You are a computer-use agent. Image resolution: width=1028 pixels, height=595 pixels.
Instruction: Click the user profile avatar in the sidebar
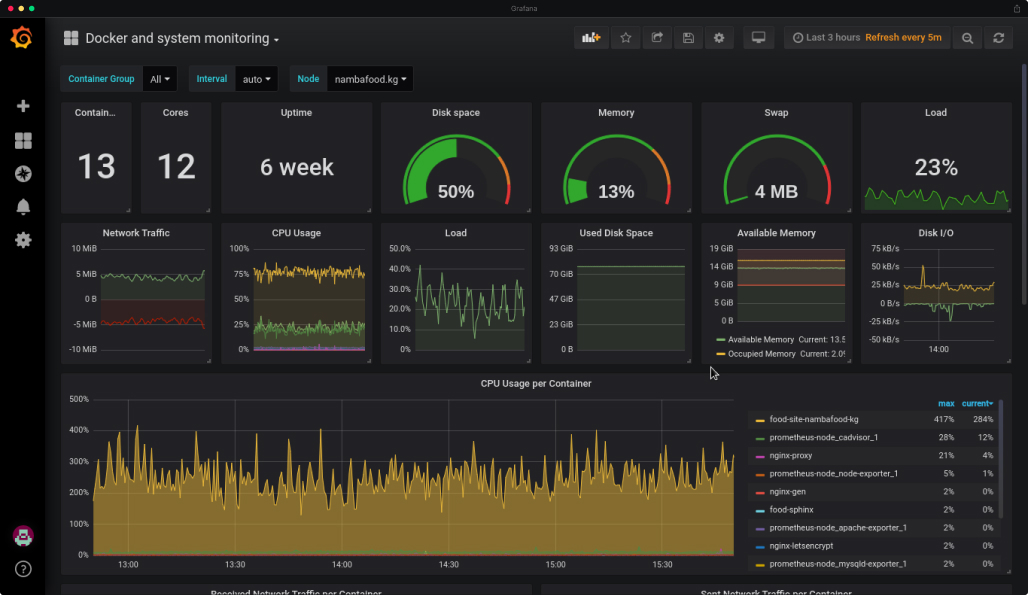click(x=22, y=536)
